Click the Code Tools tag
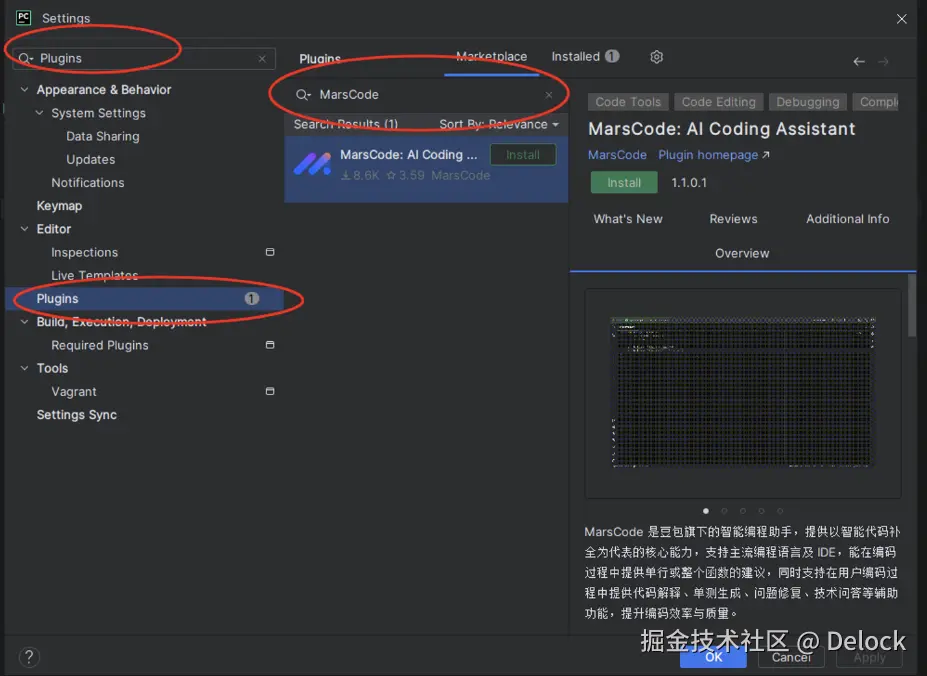927x676 pixels. point(628,102)
